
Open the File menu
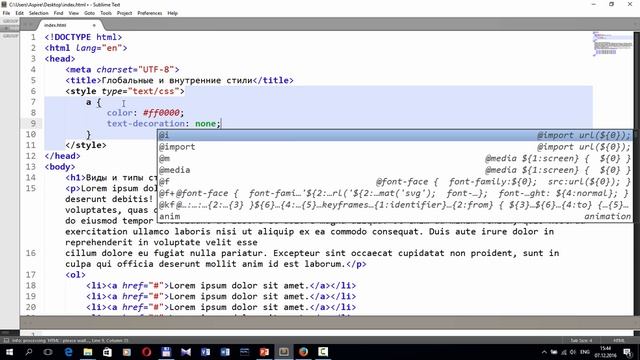[x=6, y=13]
